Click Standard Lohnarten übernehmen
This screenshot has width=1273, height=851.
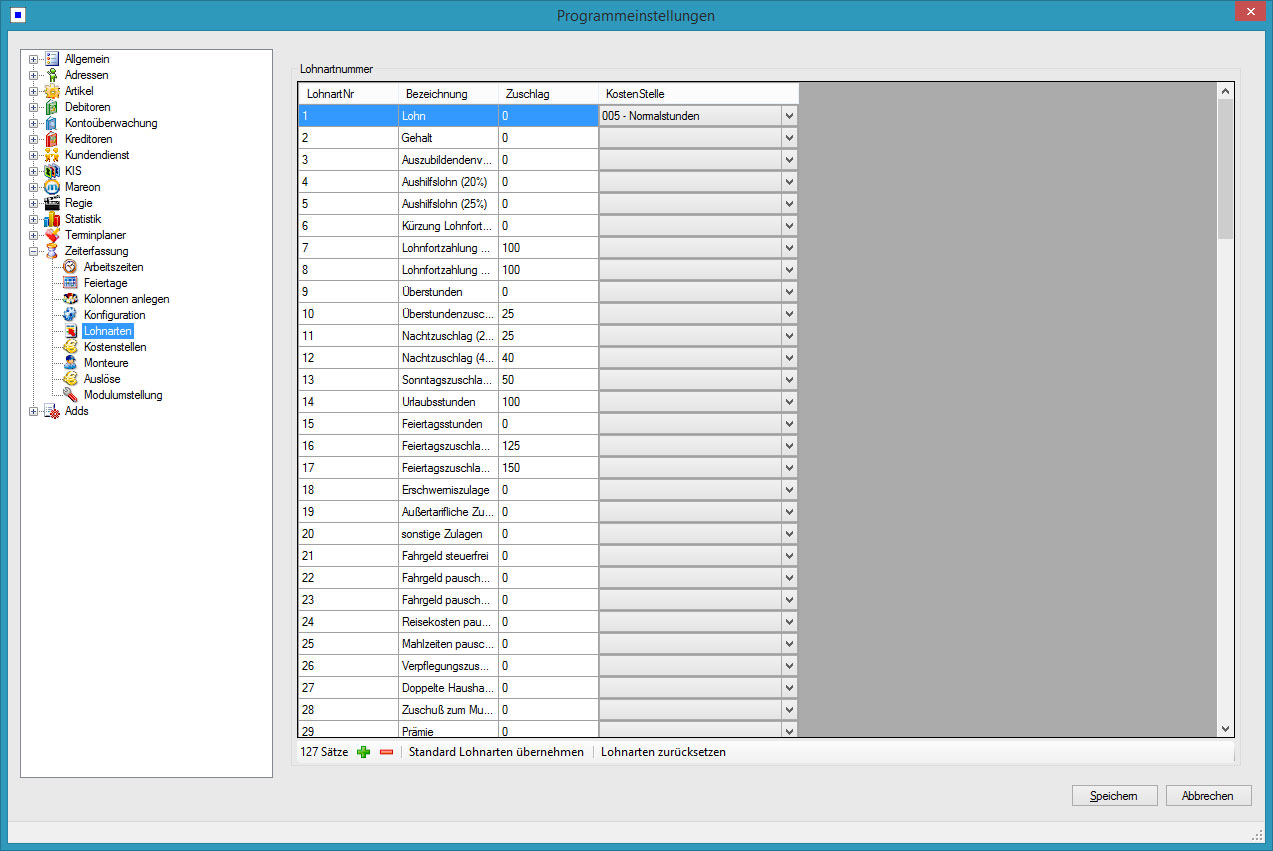[x=496, y=752]
